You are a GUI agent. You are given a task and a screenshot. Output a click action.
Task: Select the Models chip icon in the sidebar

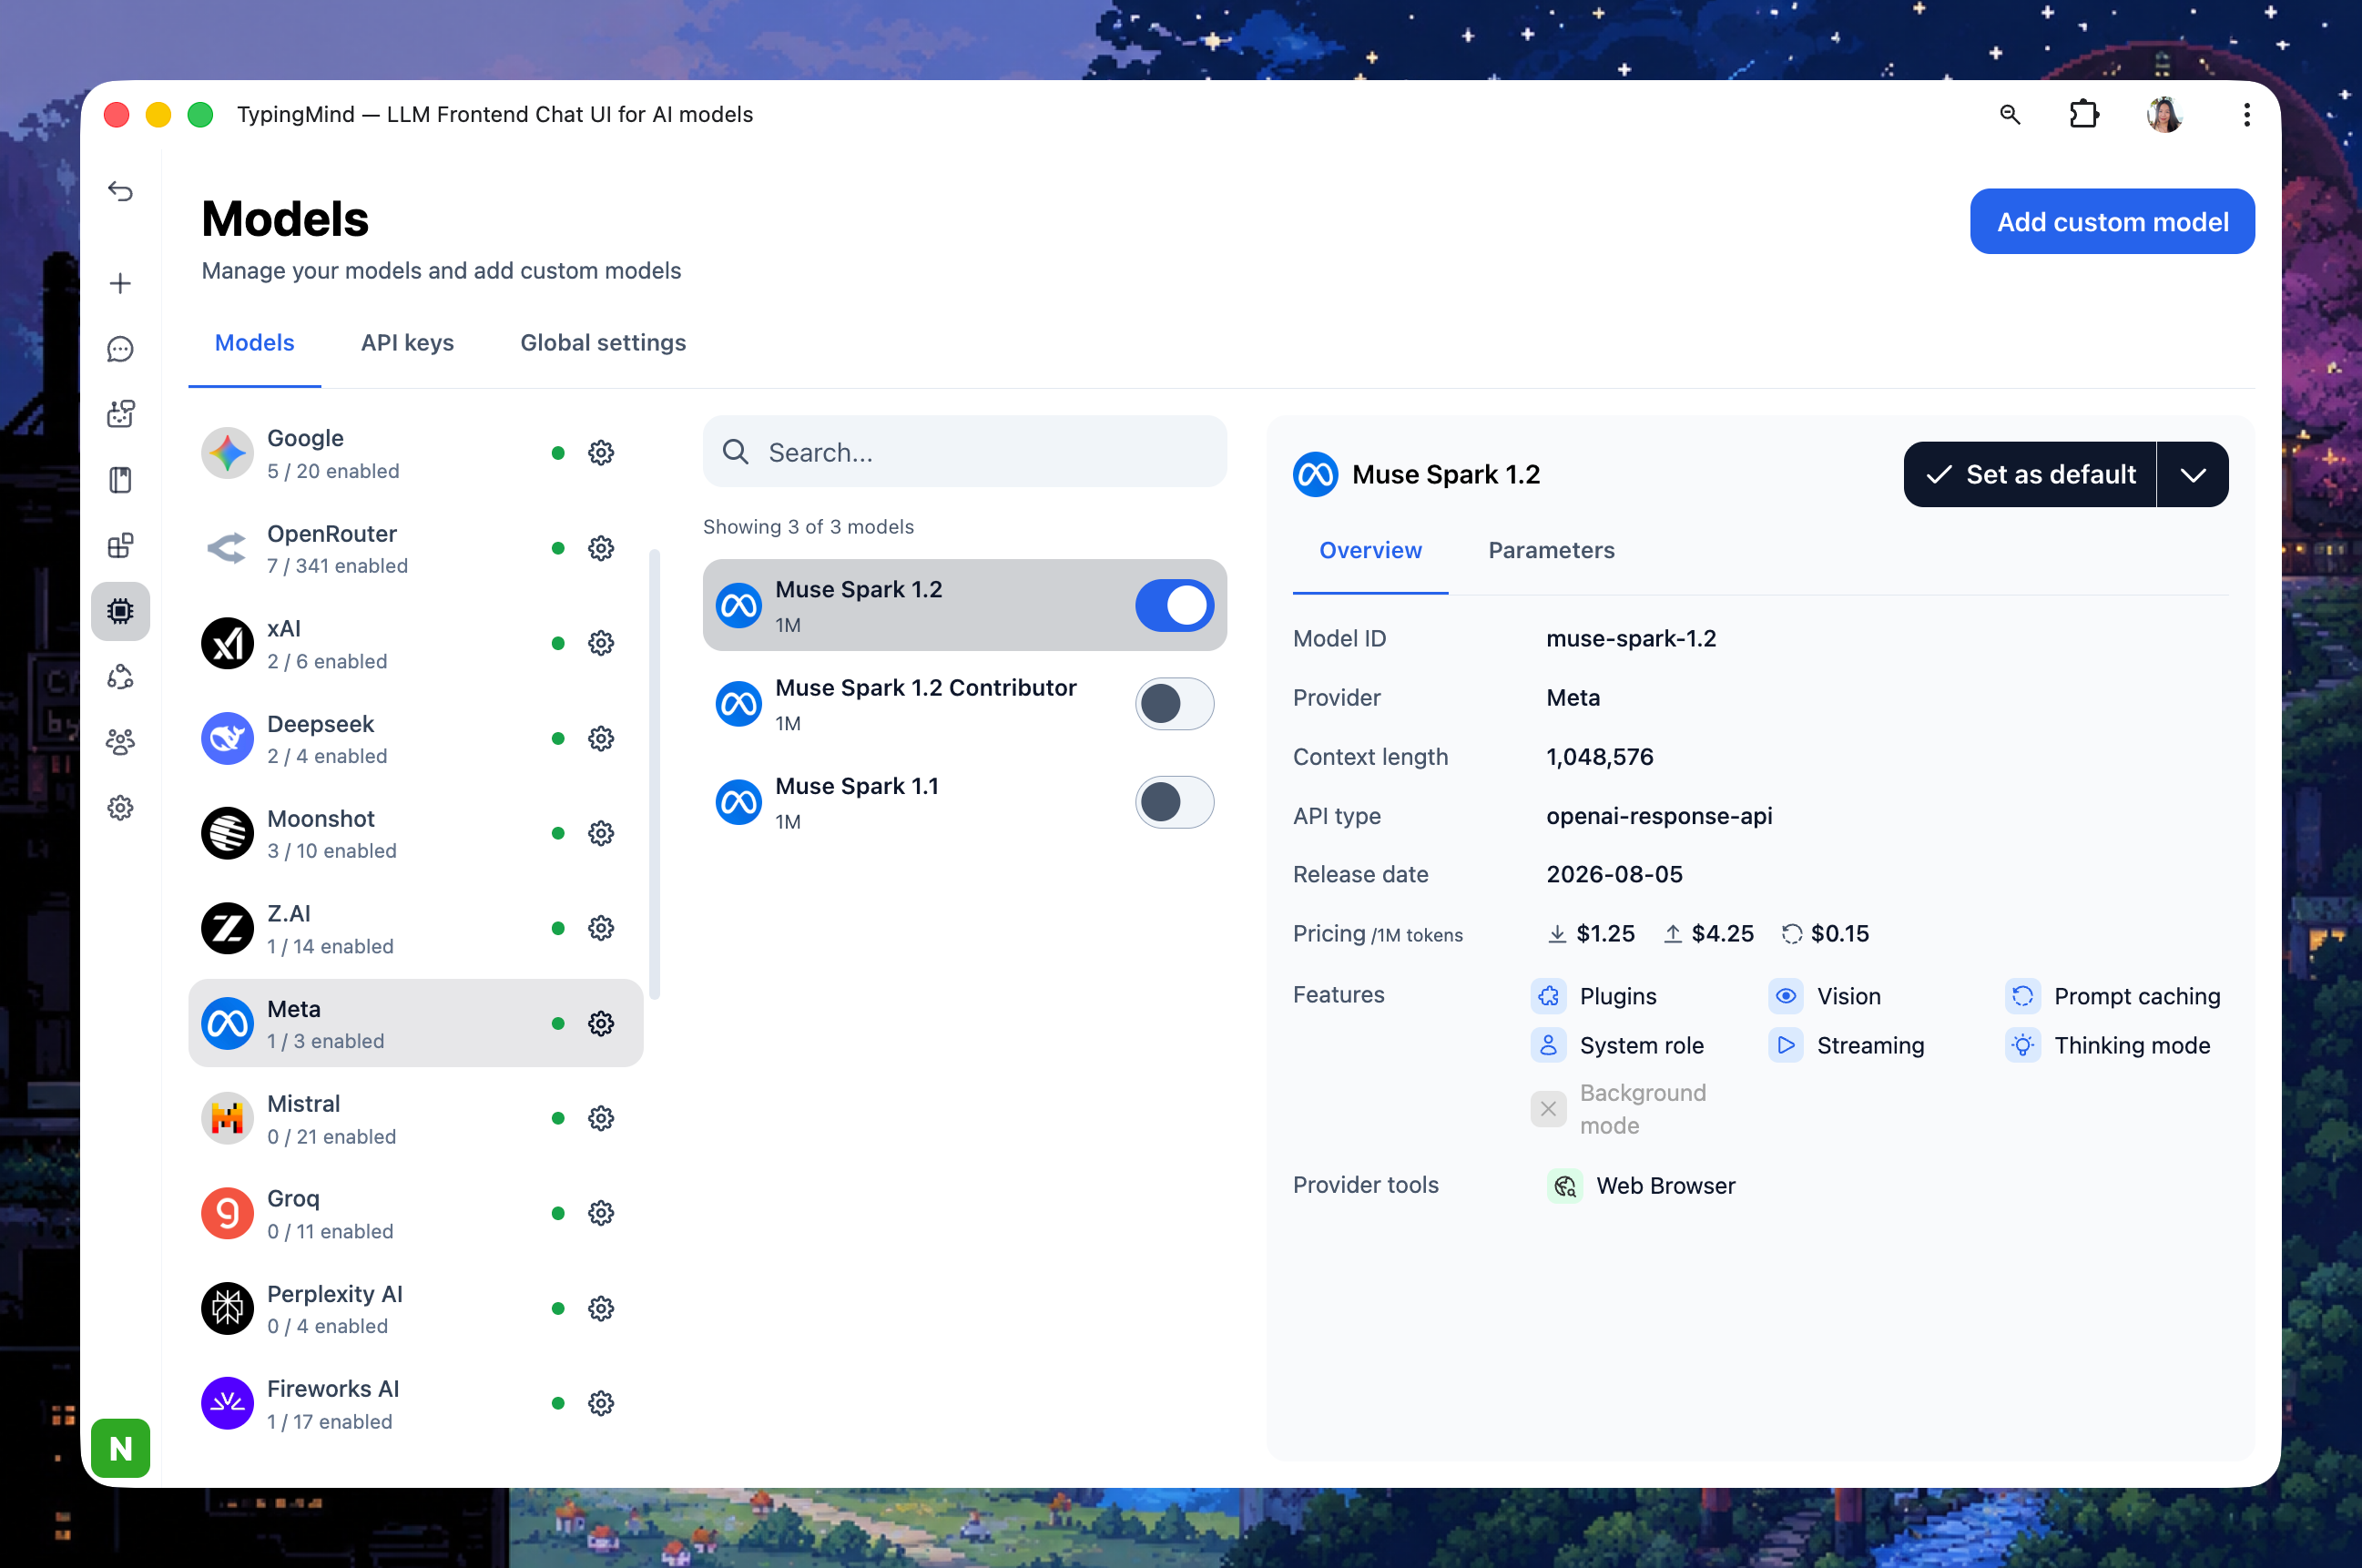coord(120,611)
